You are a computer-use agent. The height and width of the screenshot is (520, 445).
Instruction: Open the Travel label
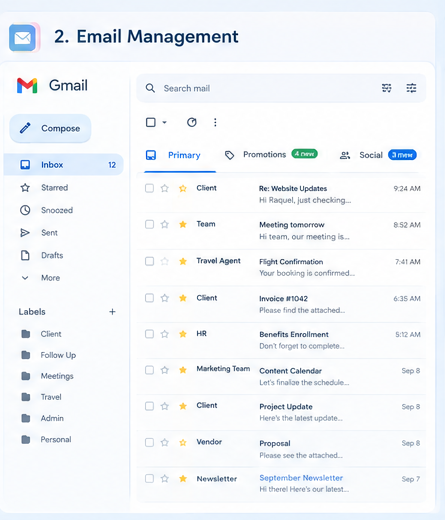coord(51,397)
